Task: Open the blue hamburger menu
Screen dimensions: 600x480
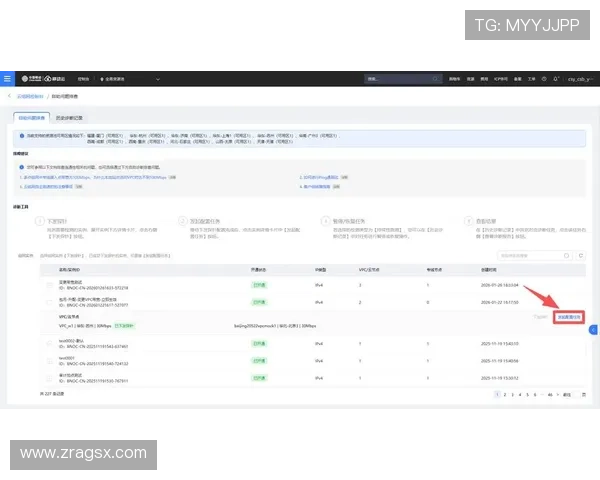Action: [7, 78]
